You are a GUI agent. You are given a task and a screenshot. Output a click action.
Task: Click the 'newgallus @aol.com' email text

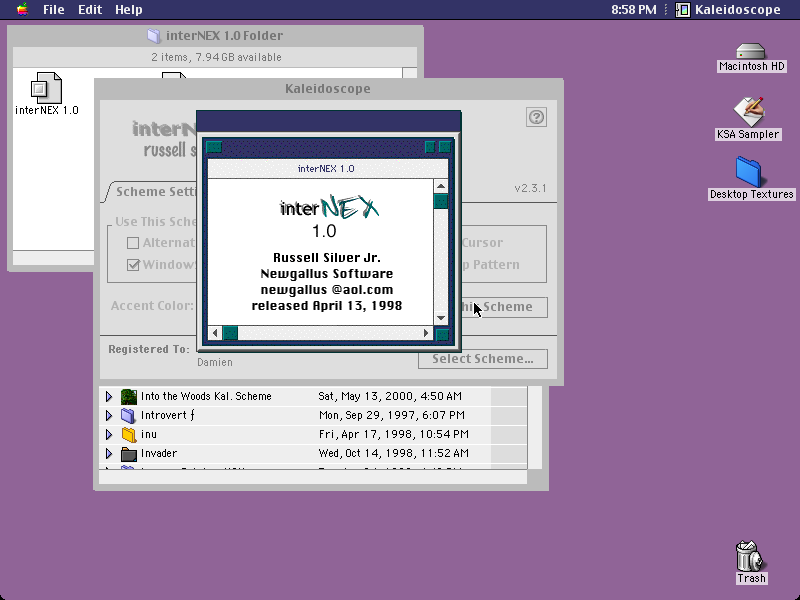tap(327, 290)
